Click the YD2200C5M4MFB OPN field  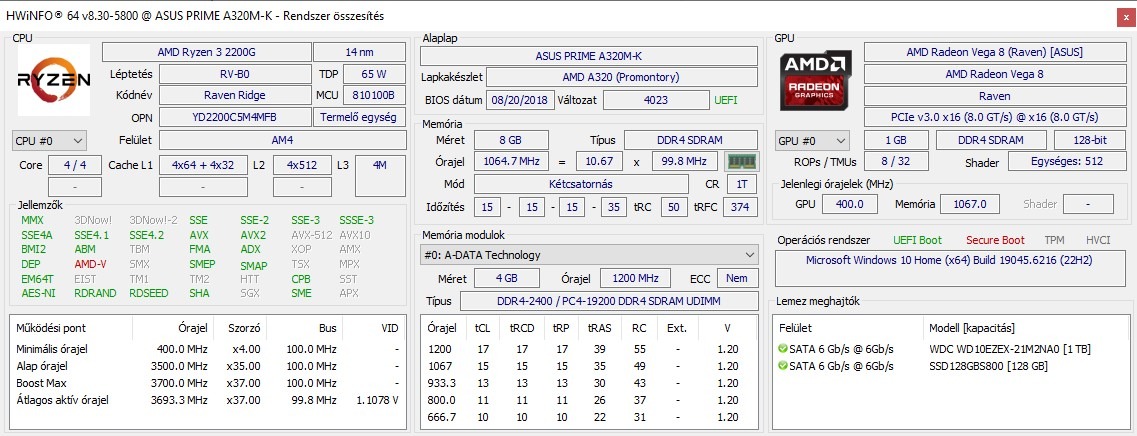pyautogui.click(x=235, y=118)
